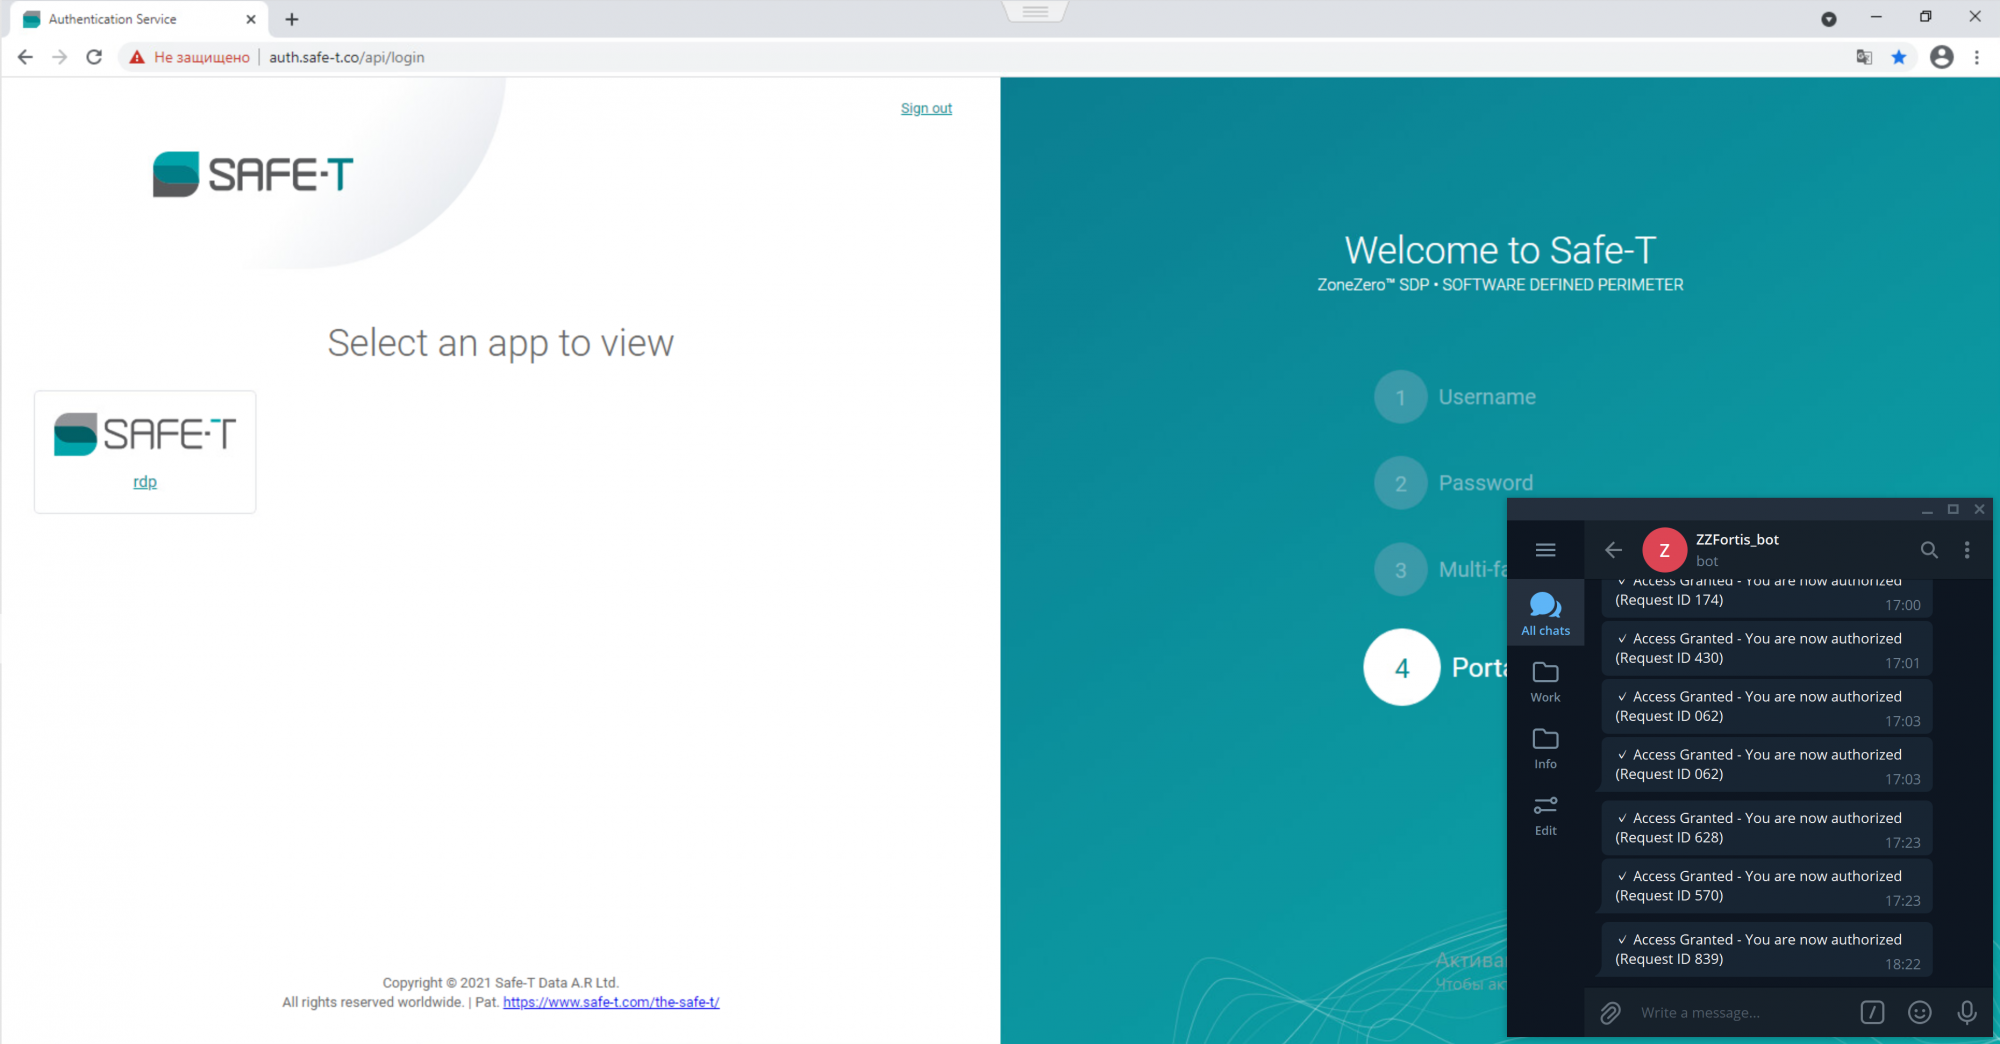Open the bot commands slash icon
The image size is (2000, 1044).
click(1872, 1013)
